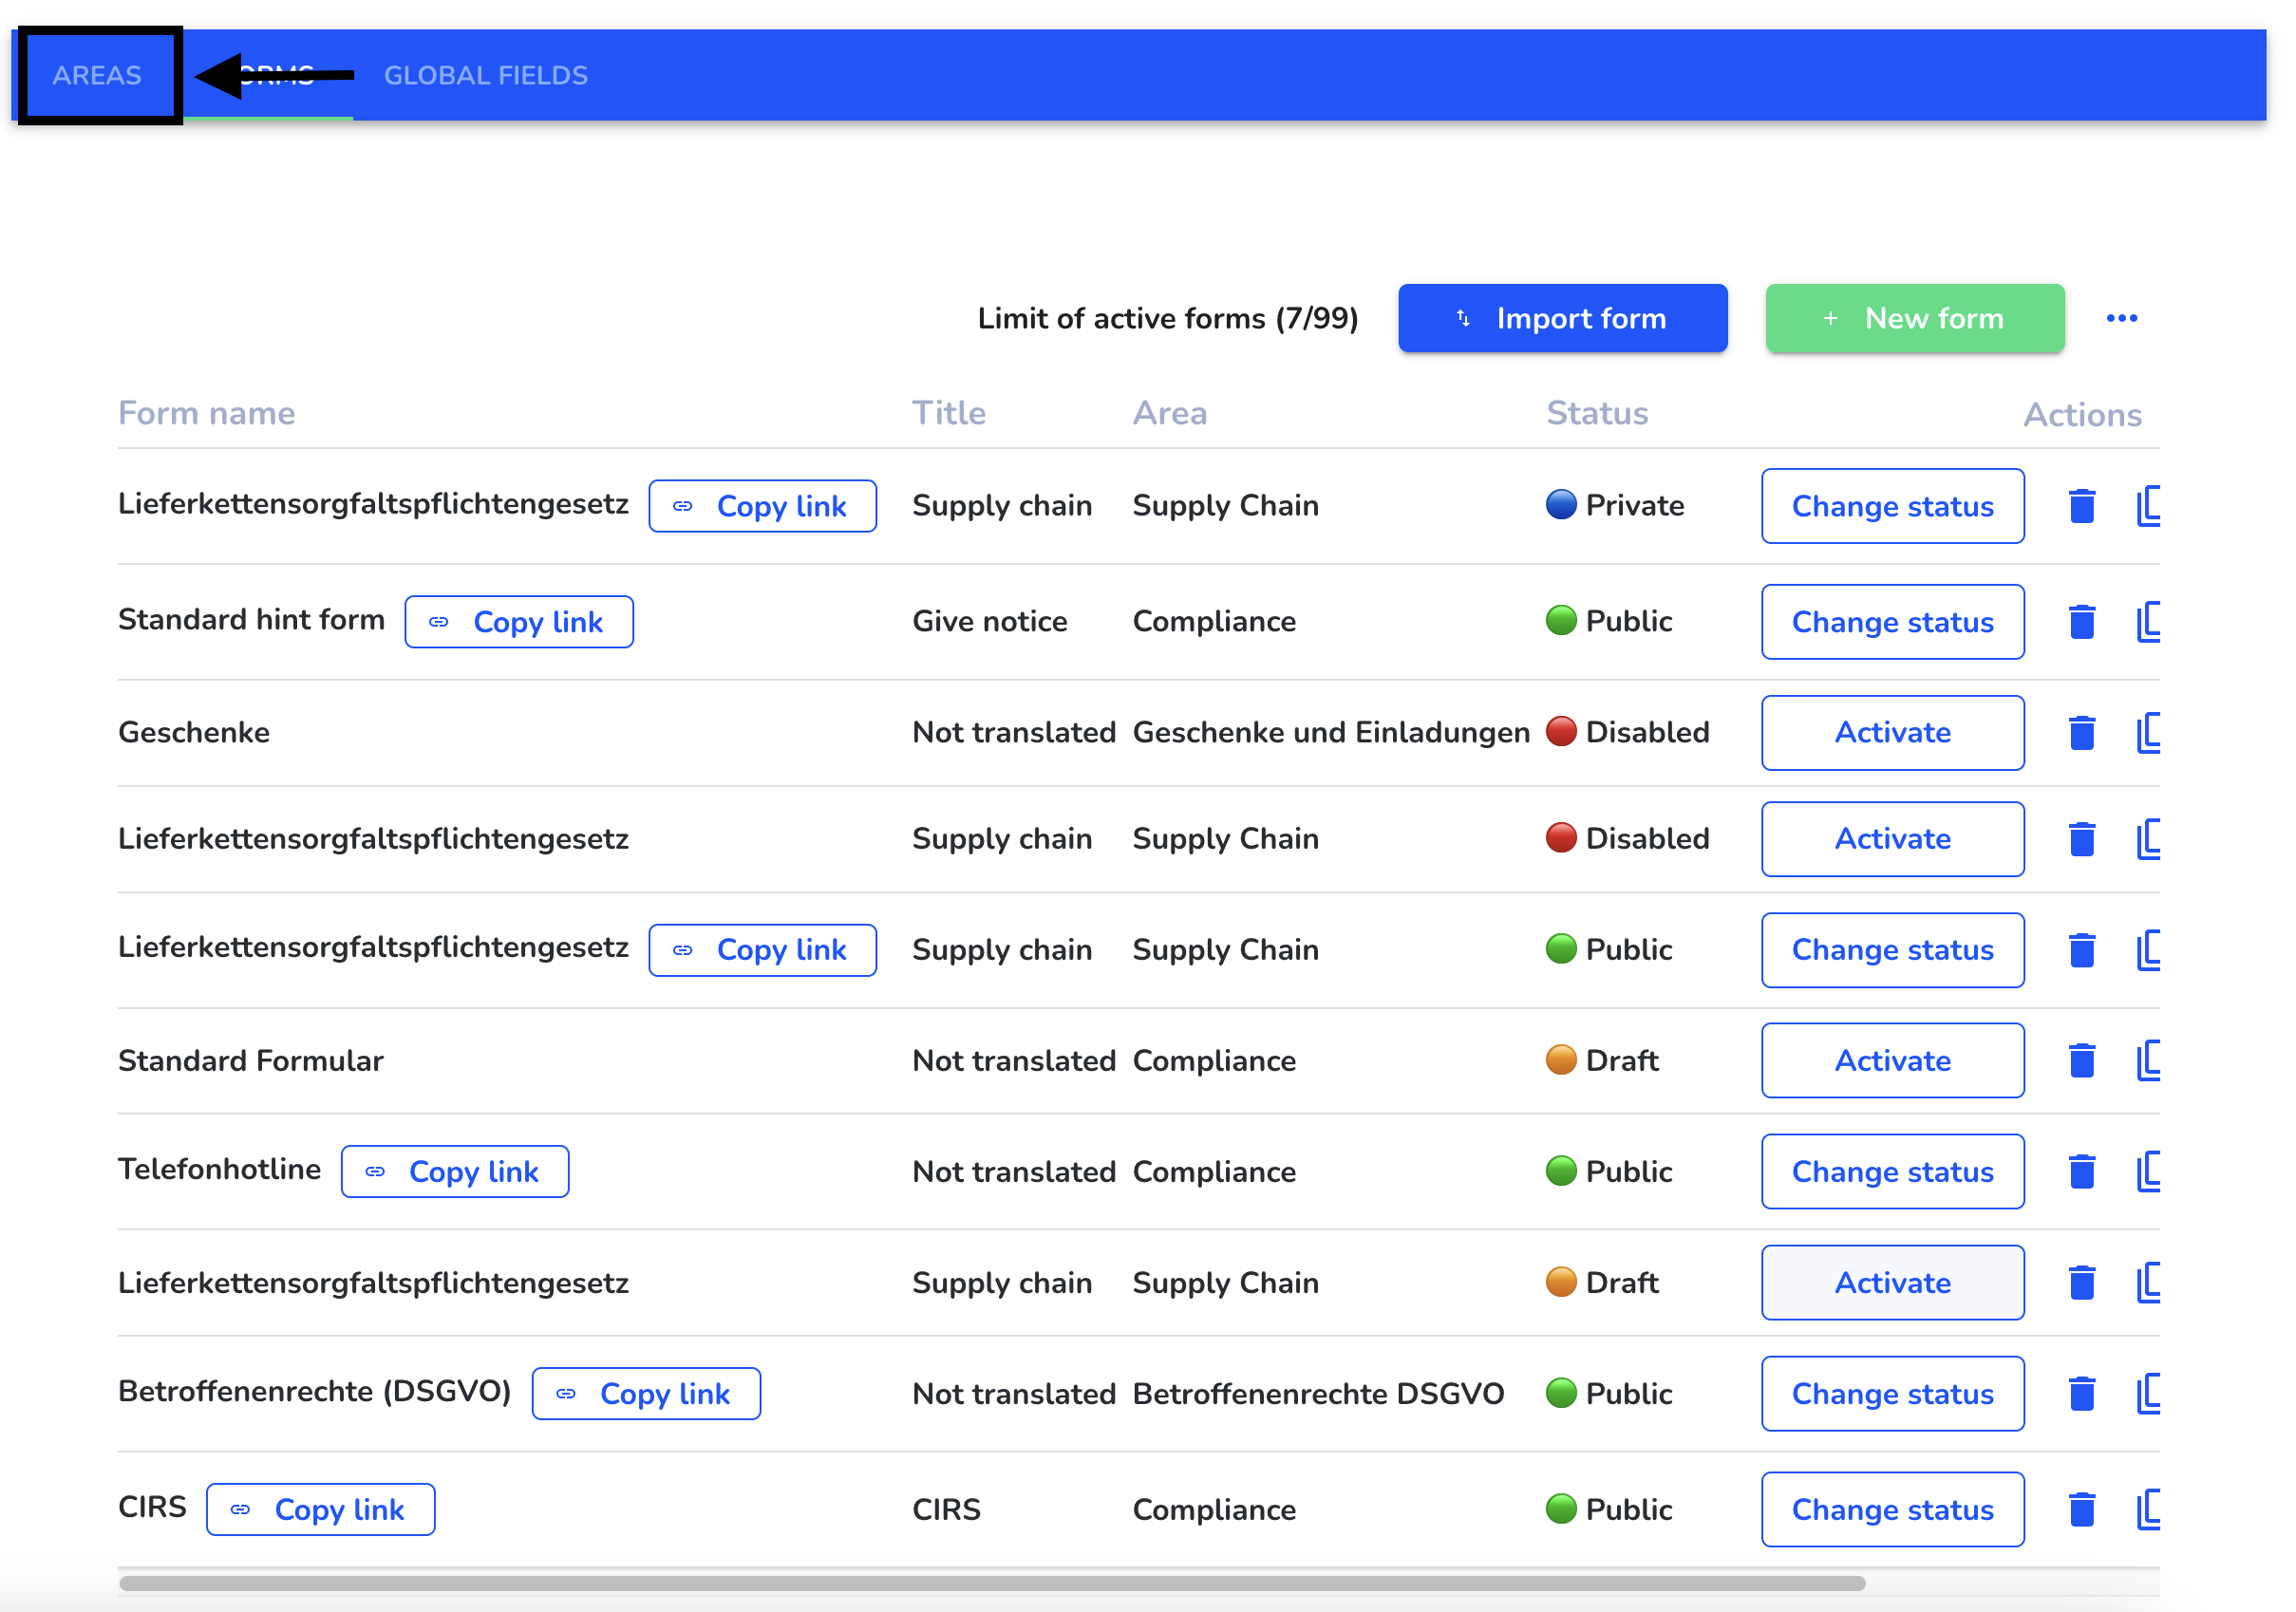The image size is (2296, 1612).
Task: Open the AREAS tab
Action: coord(97,75)
